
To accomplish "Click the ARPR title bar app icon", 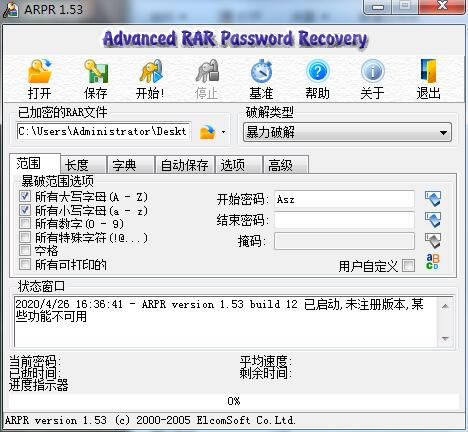I will [x=11, y=9].
